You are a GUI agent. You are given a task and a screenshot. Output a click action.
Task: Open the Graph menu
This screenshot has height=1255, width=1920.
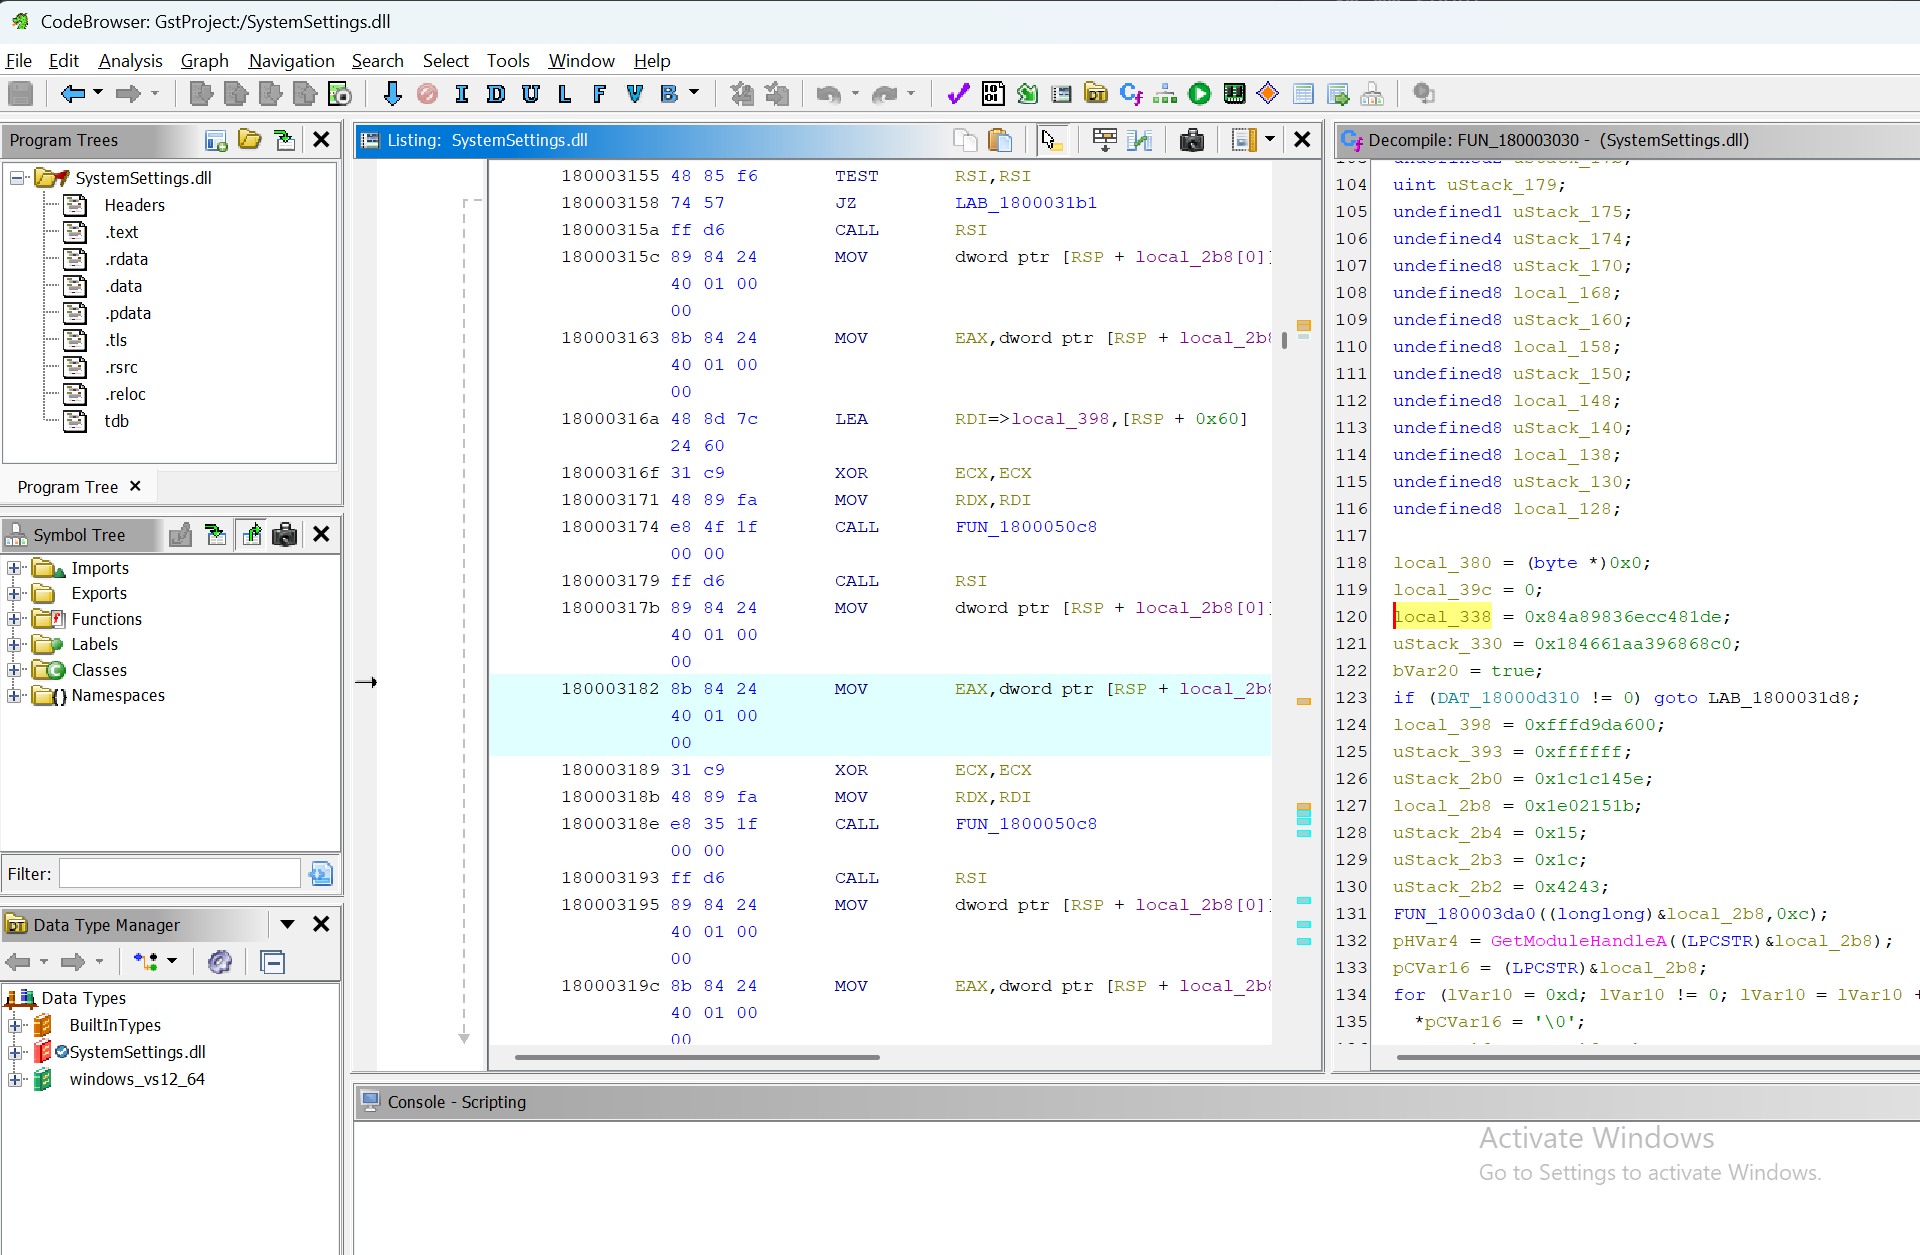(204, 61)
